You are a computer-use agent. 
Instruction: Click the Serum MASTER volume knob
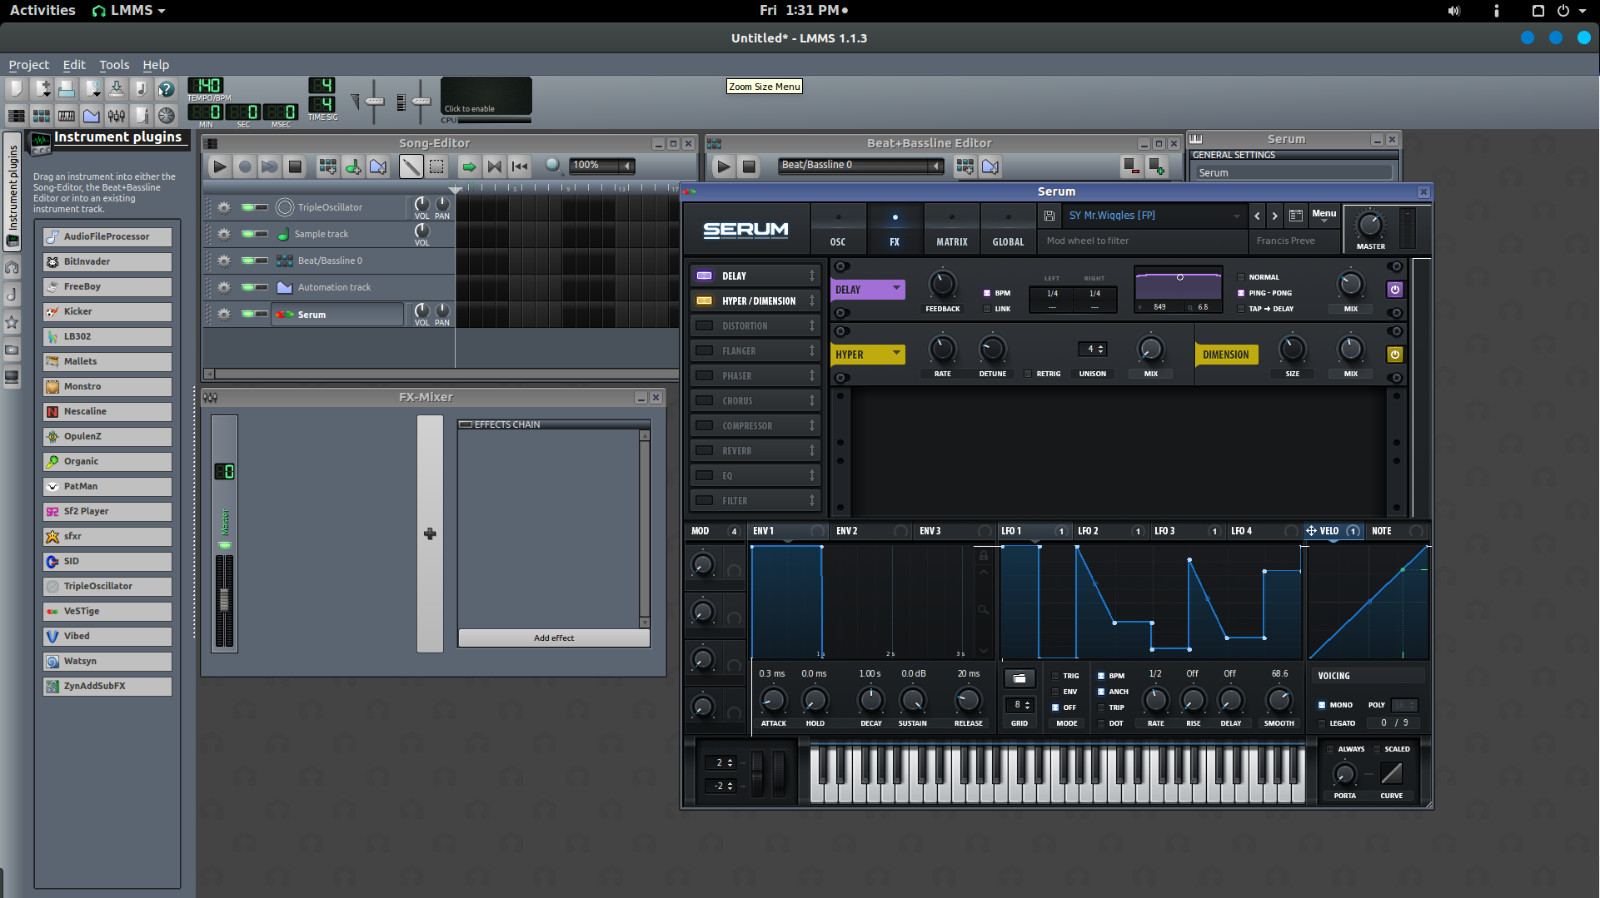(1370, 225)
